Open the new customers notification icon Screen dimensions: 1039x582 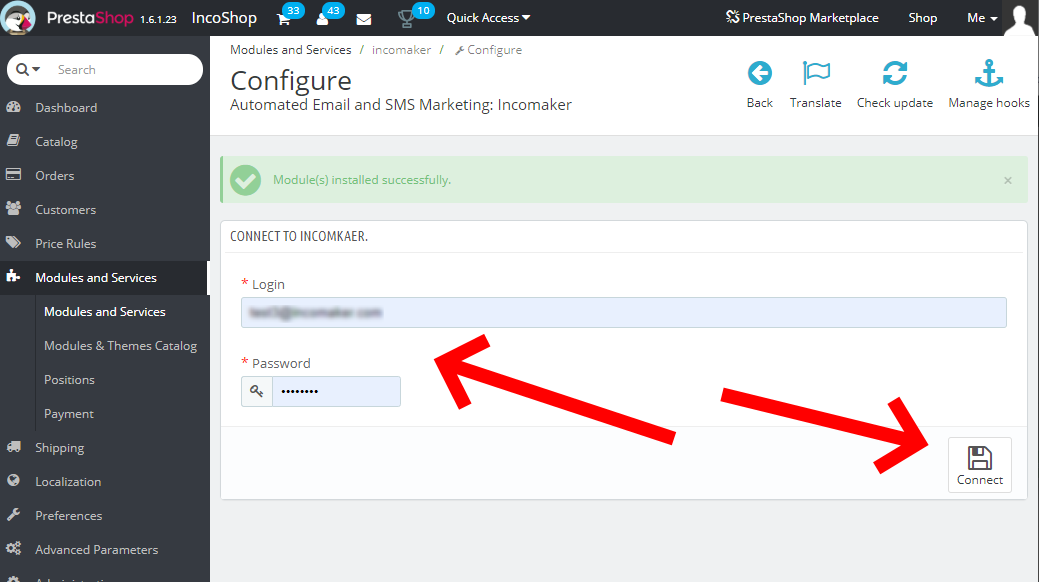pos(323,19)
